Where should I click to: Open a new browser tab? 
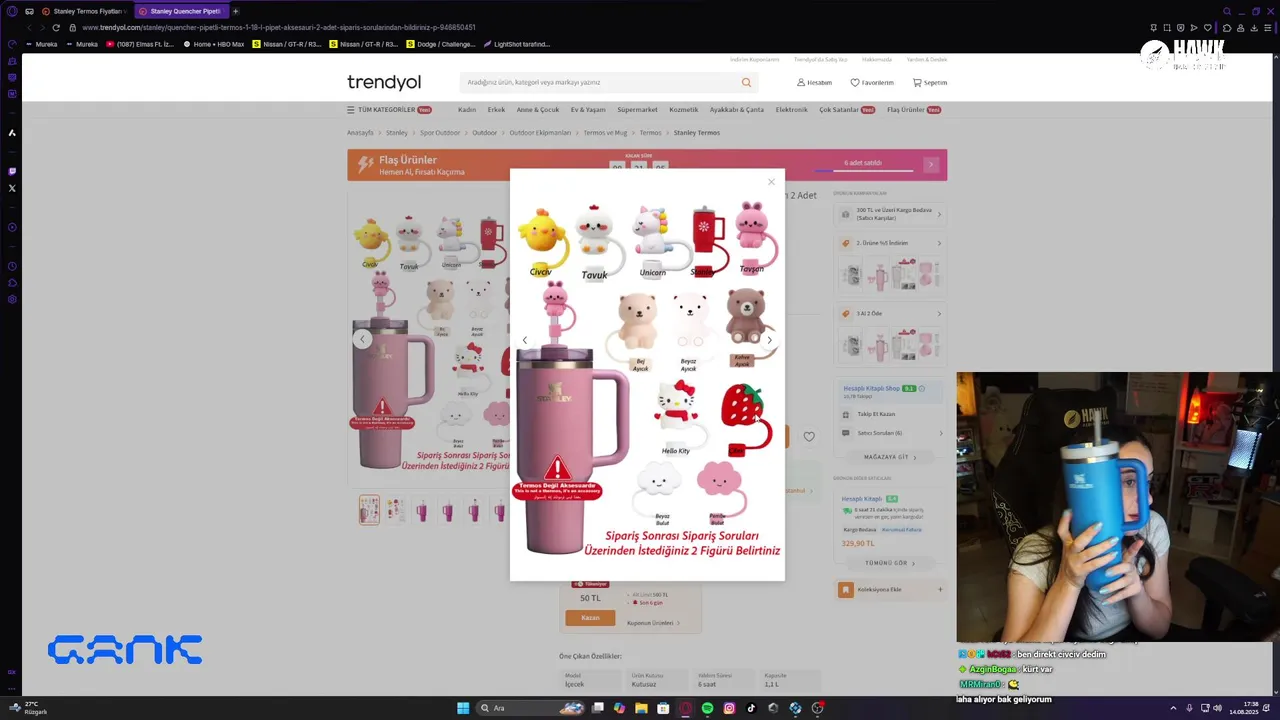pyautogui.click(x=237, y=11)
